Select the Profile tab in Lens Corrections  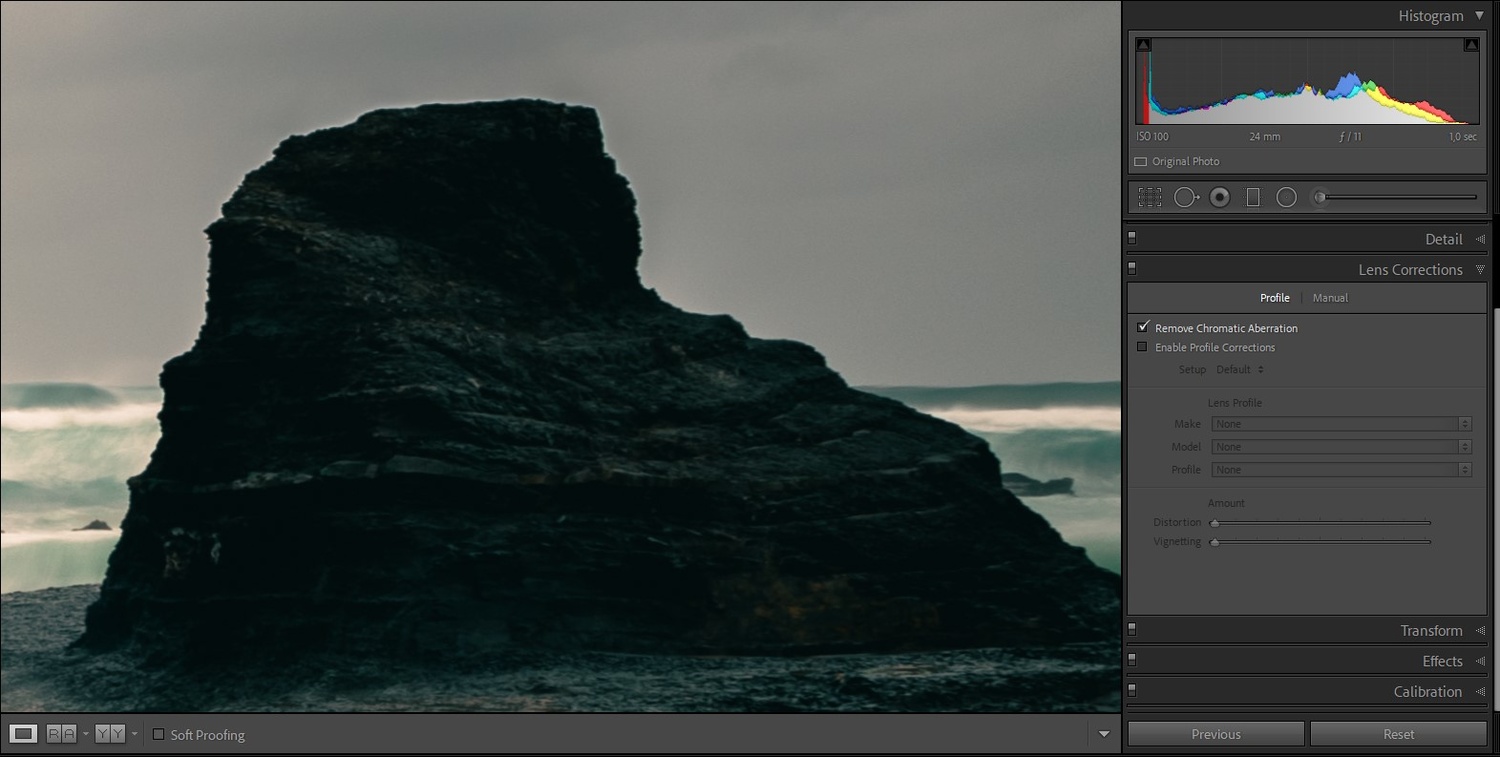click(1274, 298)
